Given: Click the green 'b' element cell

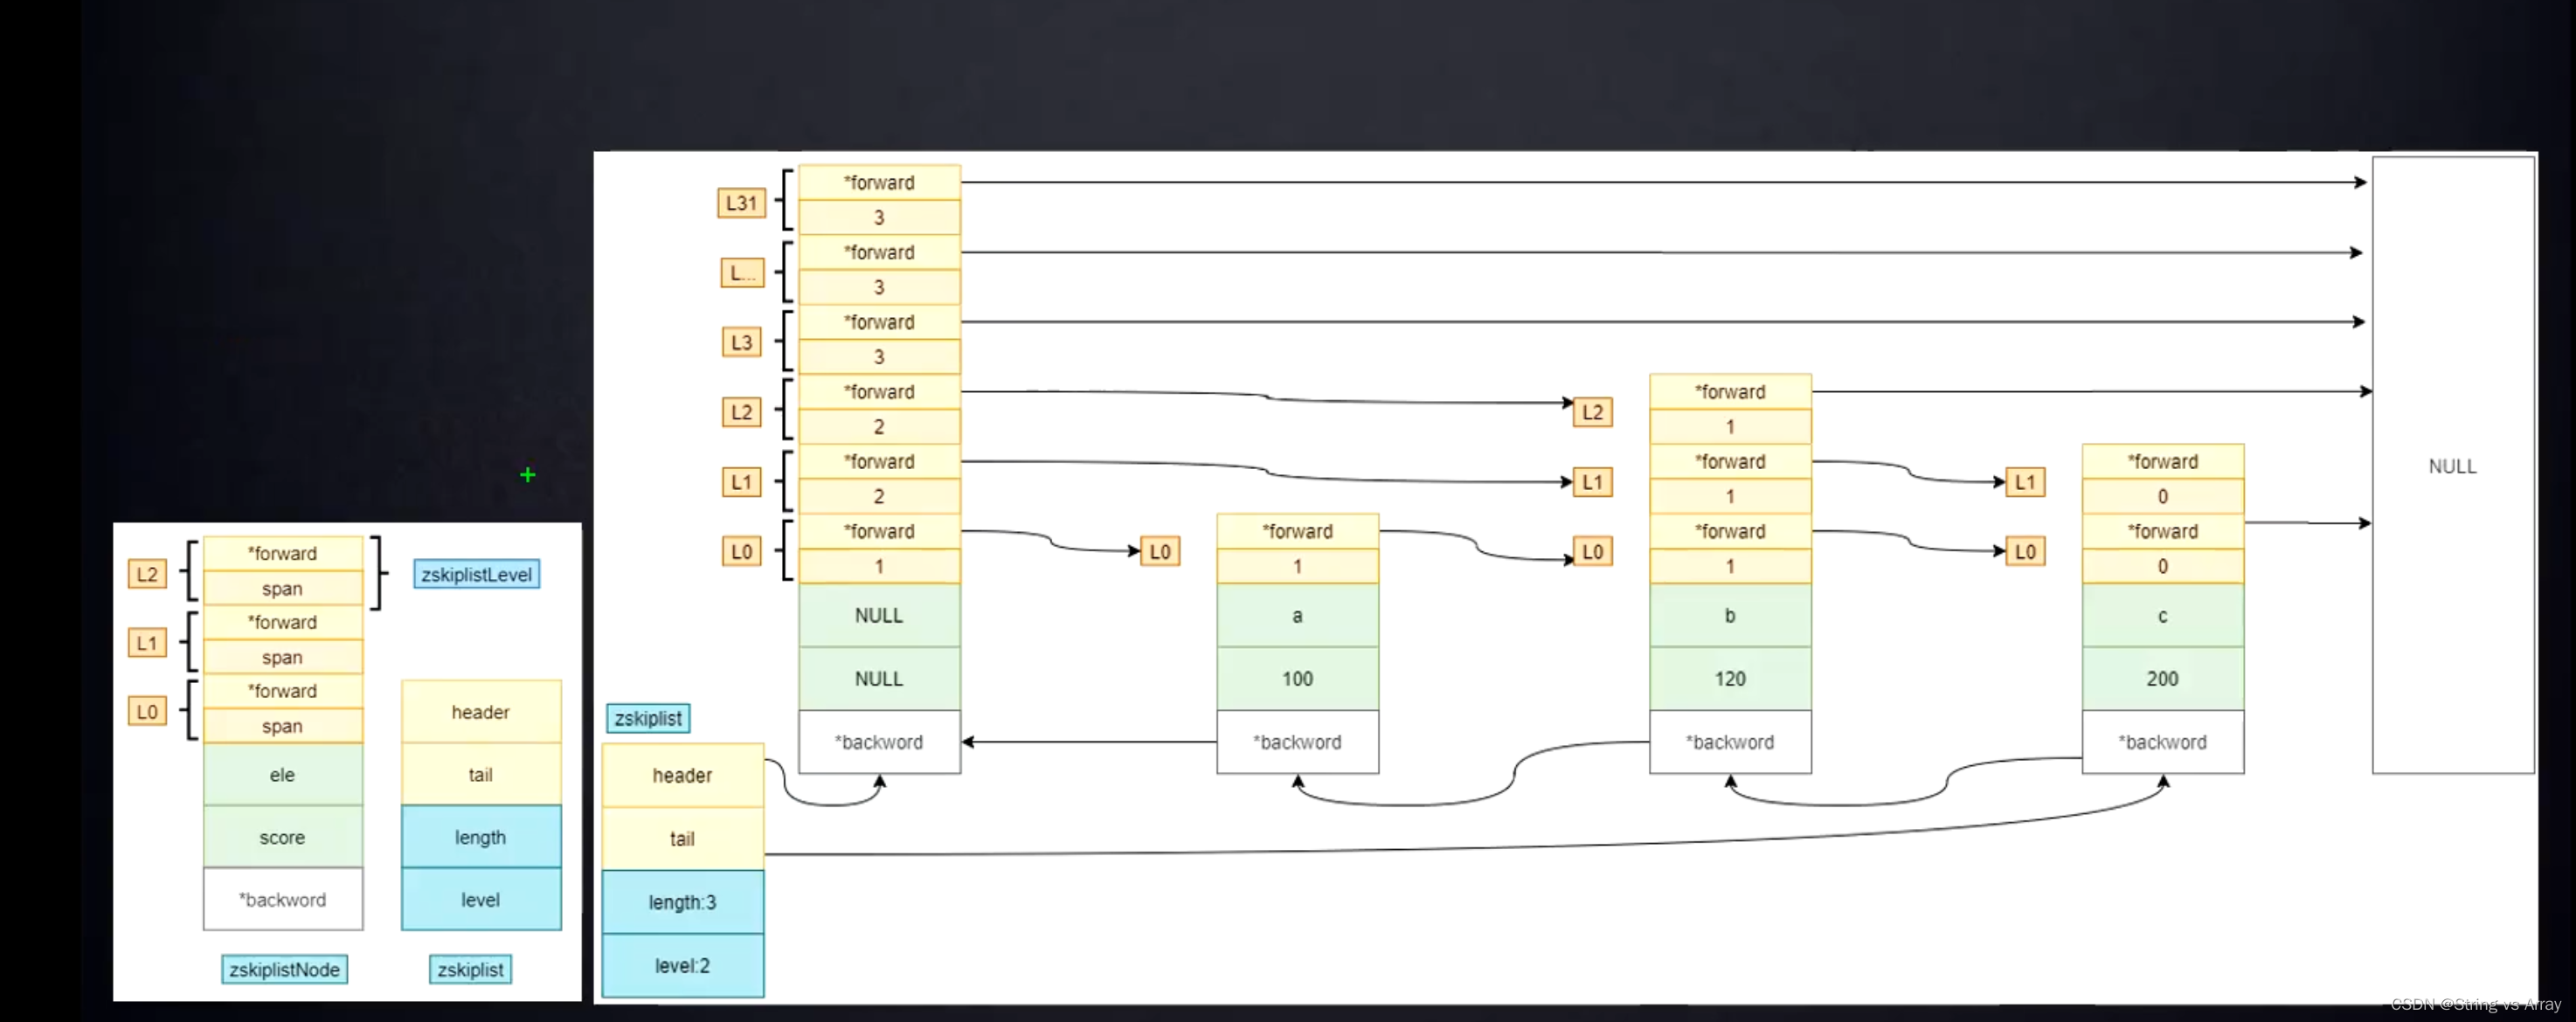Looking at the screenshot, I should pos(1730,615).
